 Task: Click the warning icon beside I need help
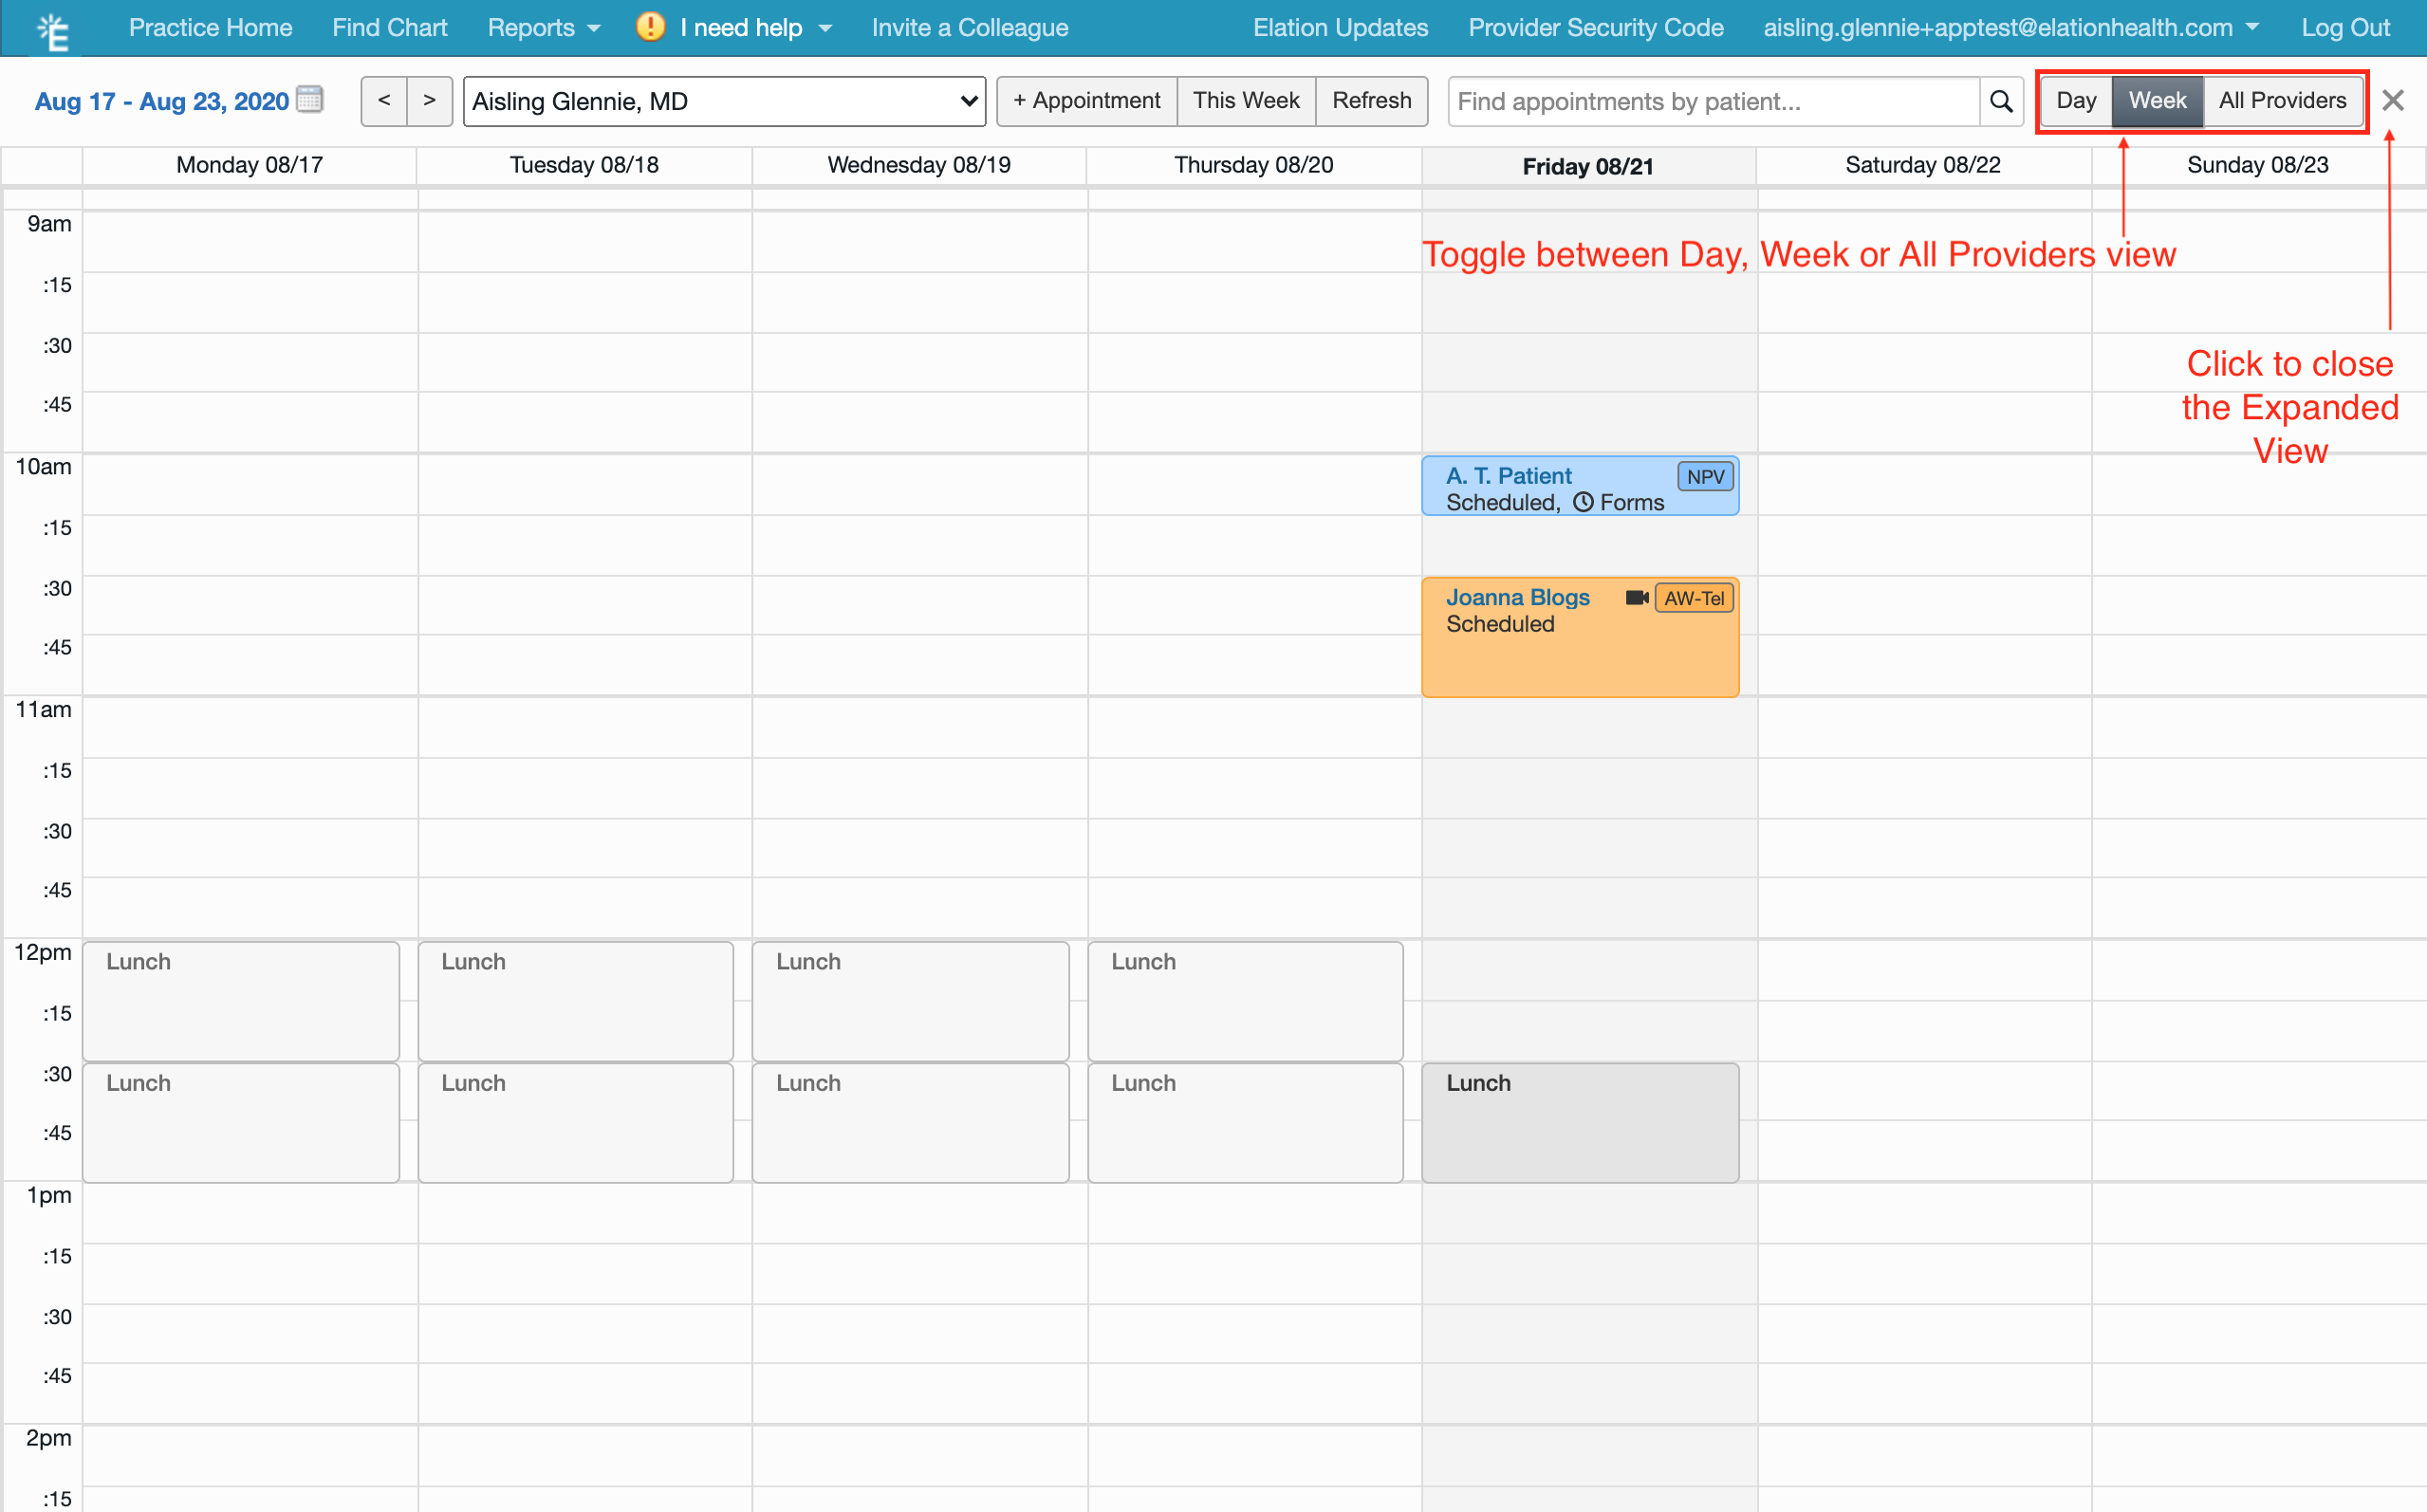[649, 27]
